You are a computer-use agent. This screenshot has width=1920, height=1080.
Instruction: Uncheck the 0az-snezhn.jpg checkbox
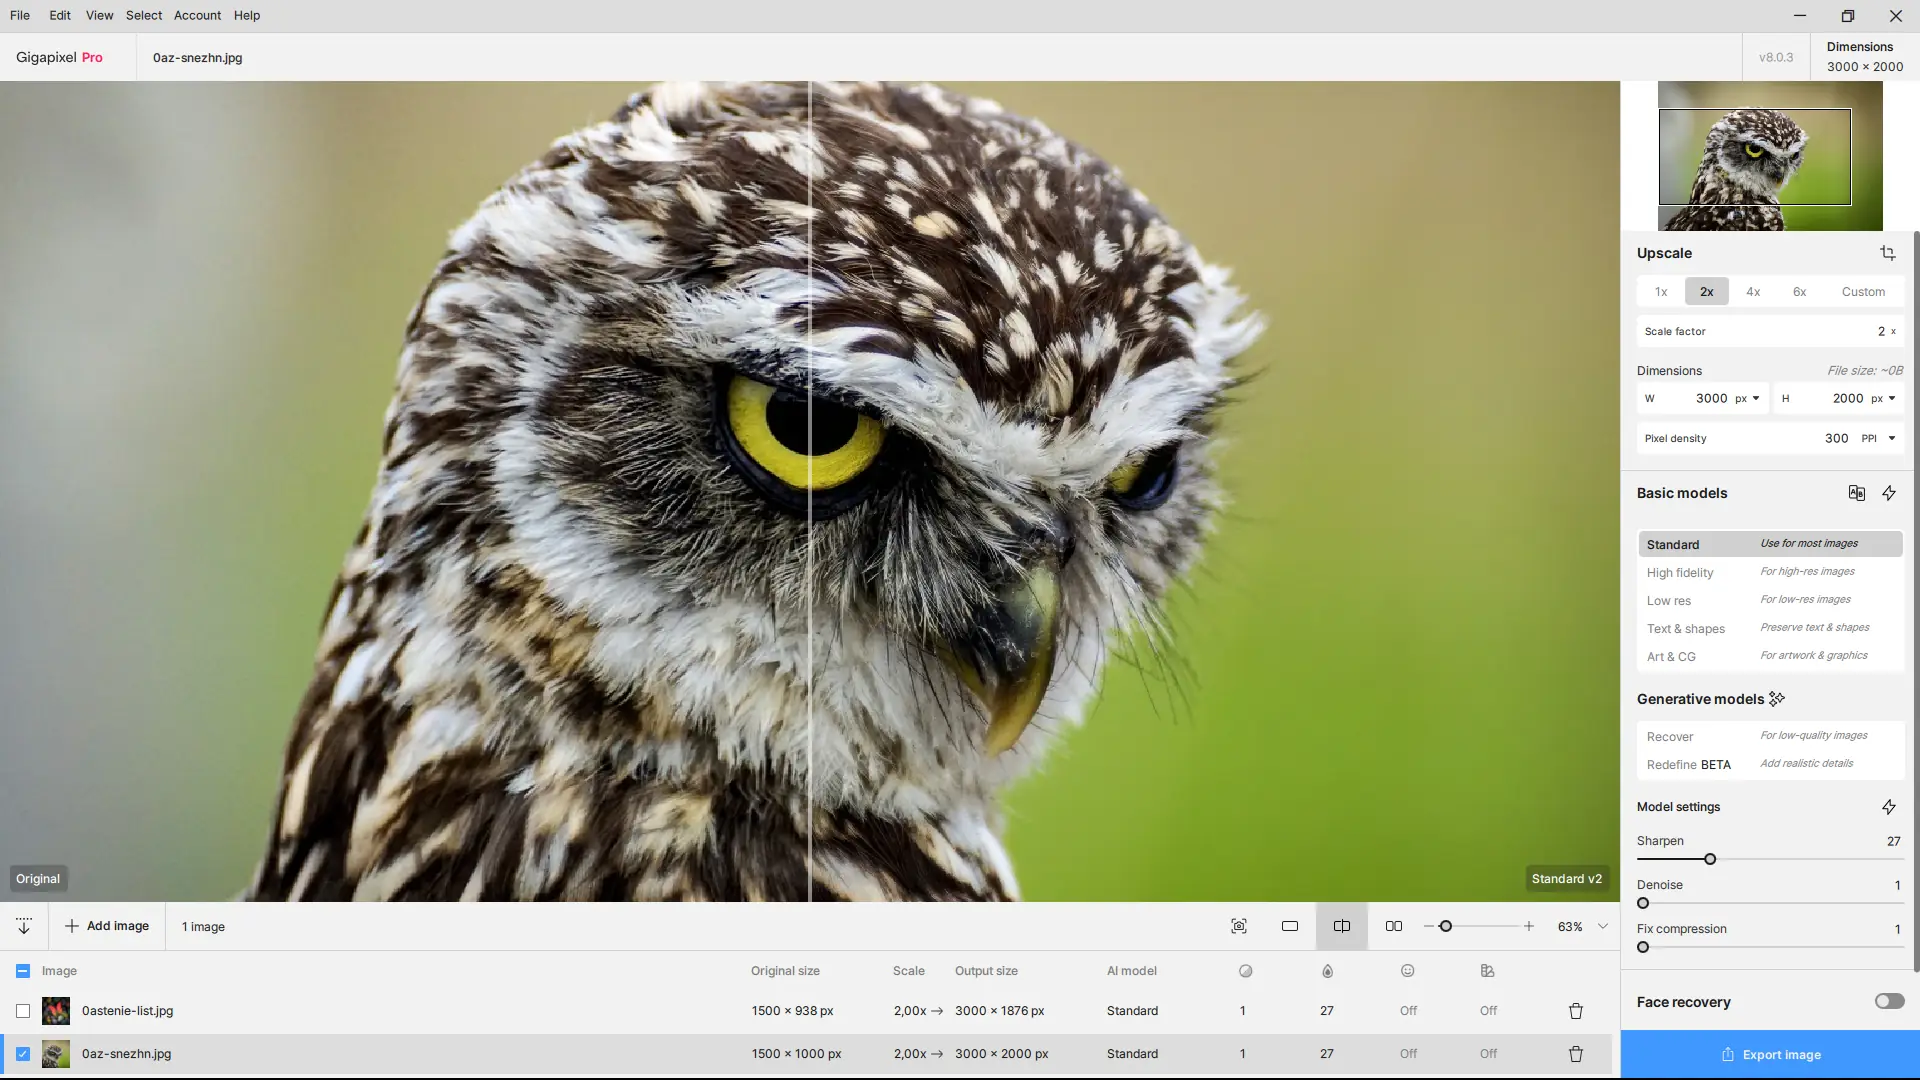tap(23, 1054)
